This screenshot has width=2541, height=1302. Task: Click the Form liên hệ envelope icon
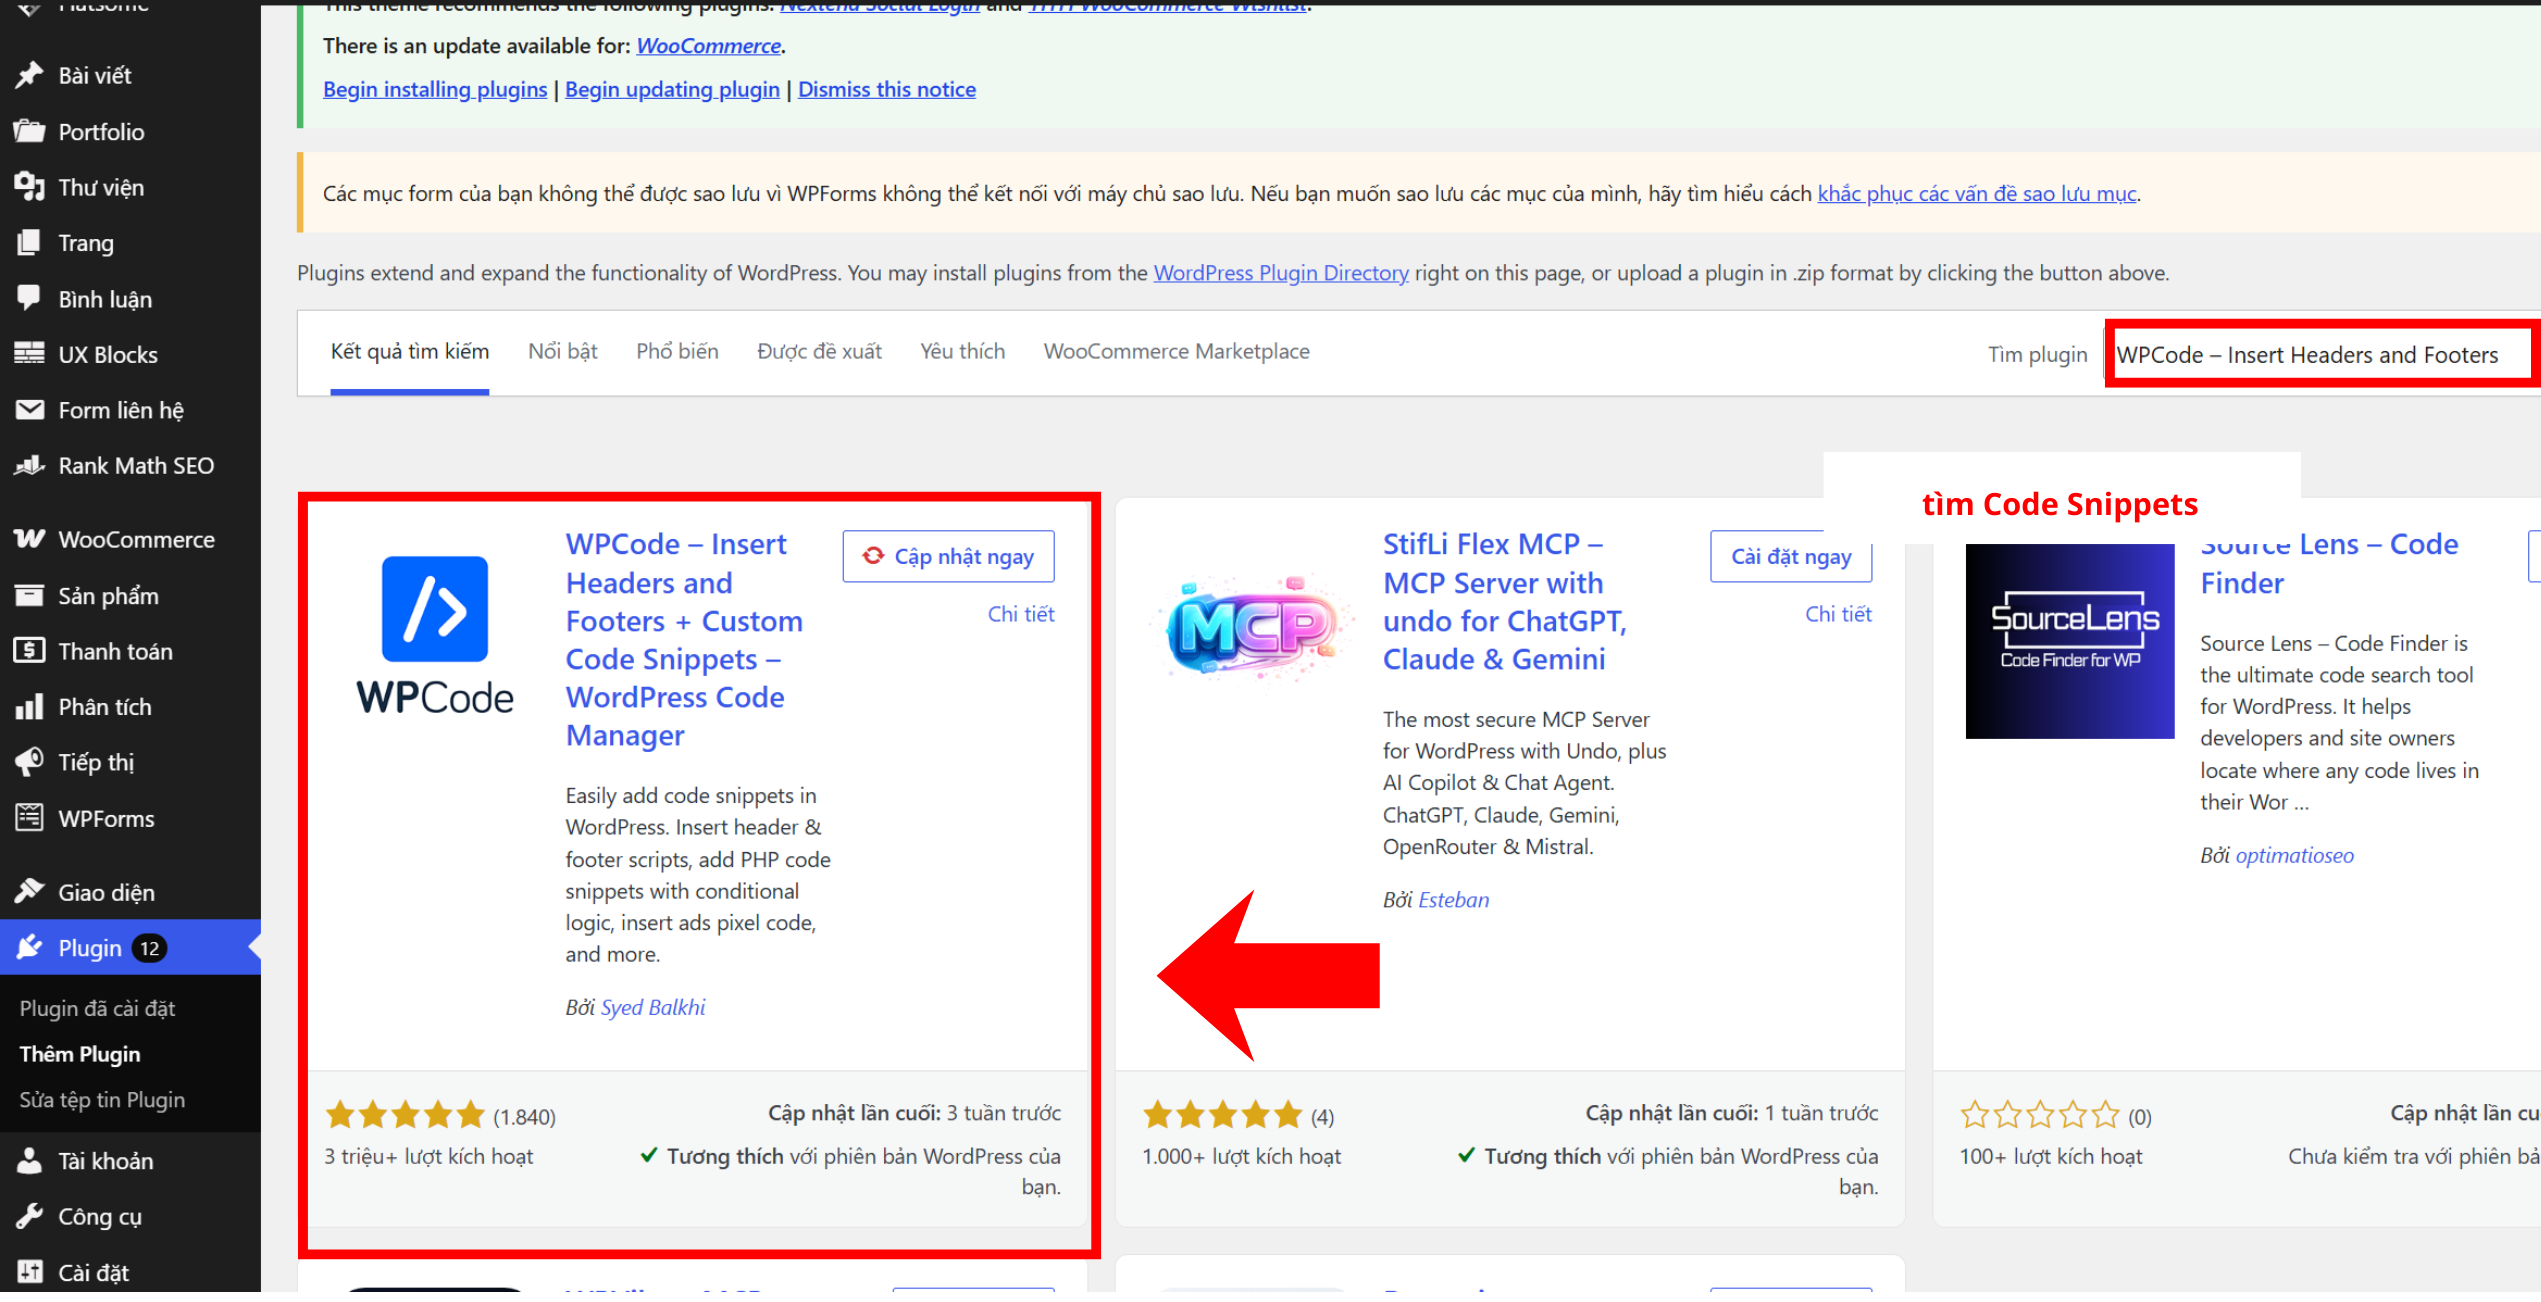29,411
